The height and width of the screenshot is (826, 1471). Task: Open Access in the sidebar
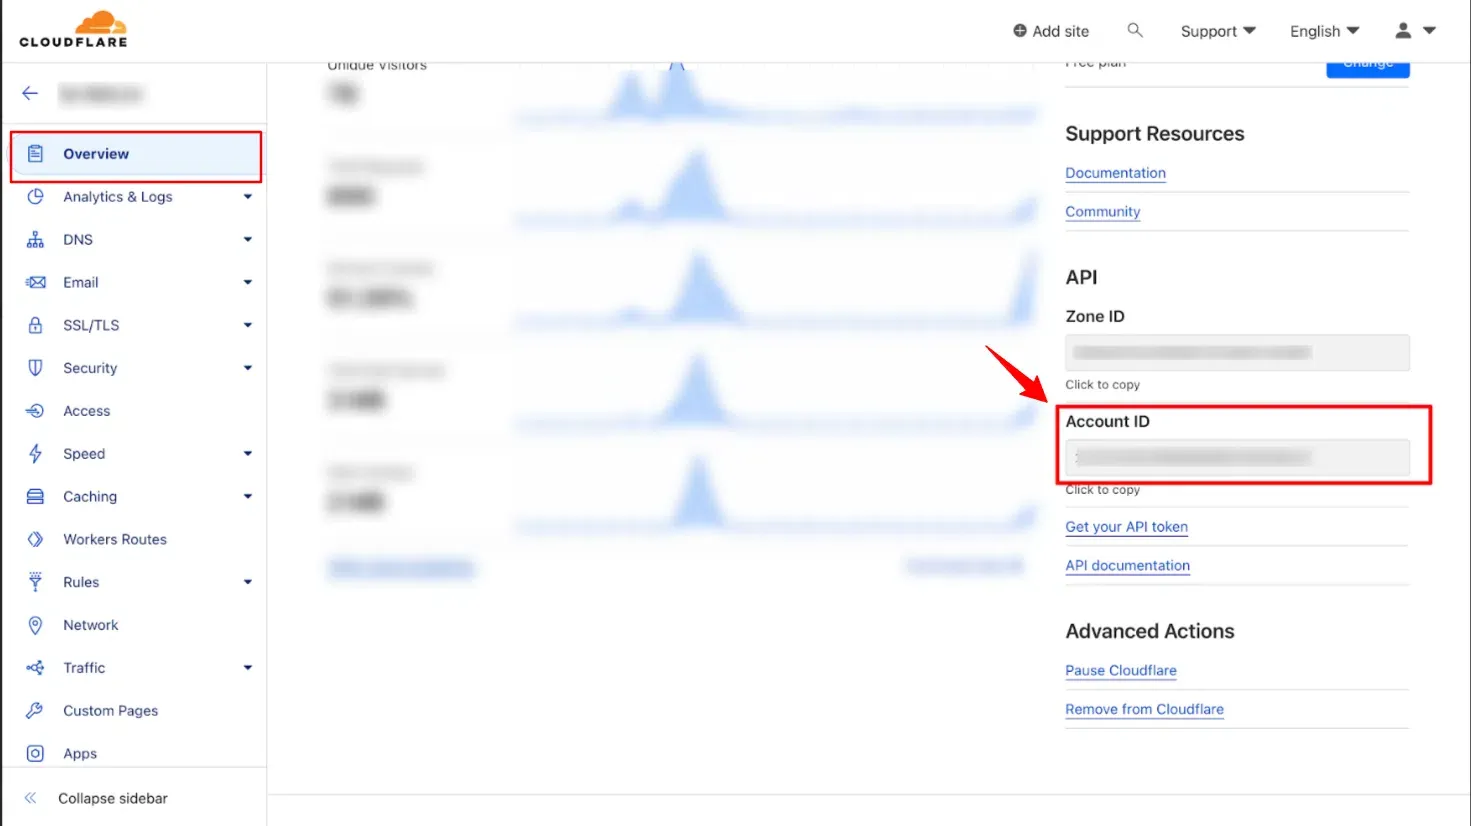tap(87, 411)
